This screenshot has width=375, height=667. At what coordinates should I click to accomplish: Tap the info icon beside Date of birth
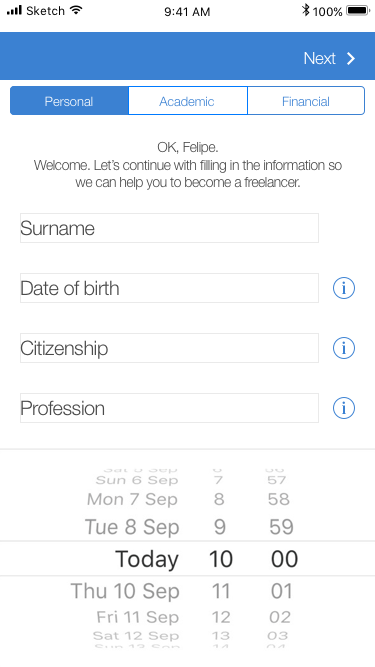344,288
